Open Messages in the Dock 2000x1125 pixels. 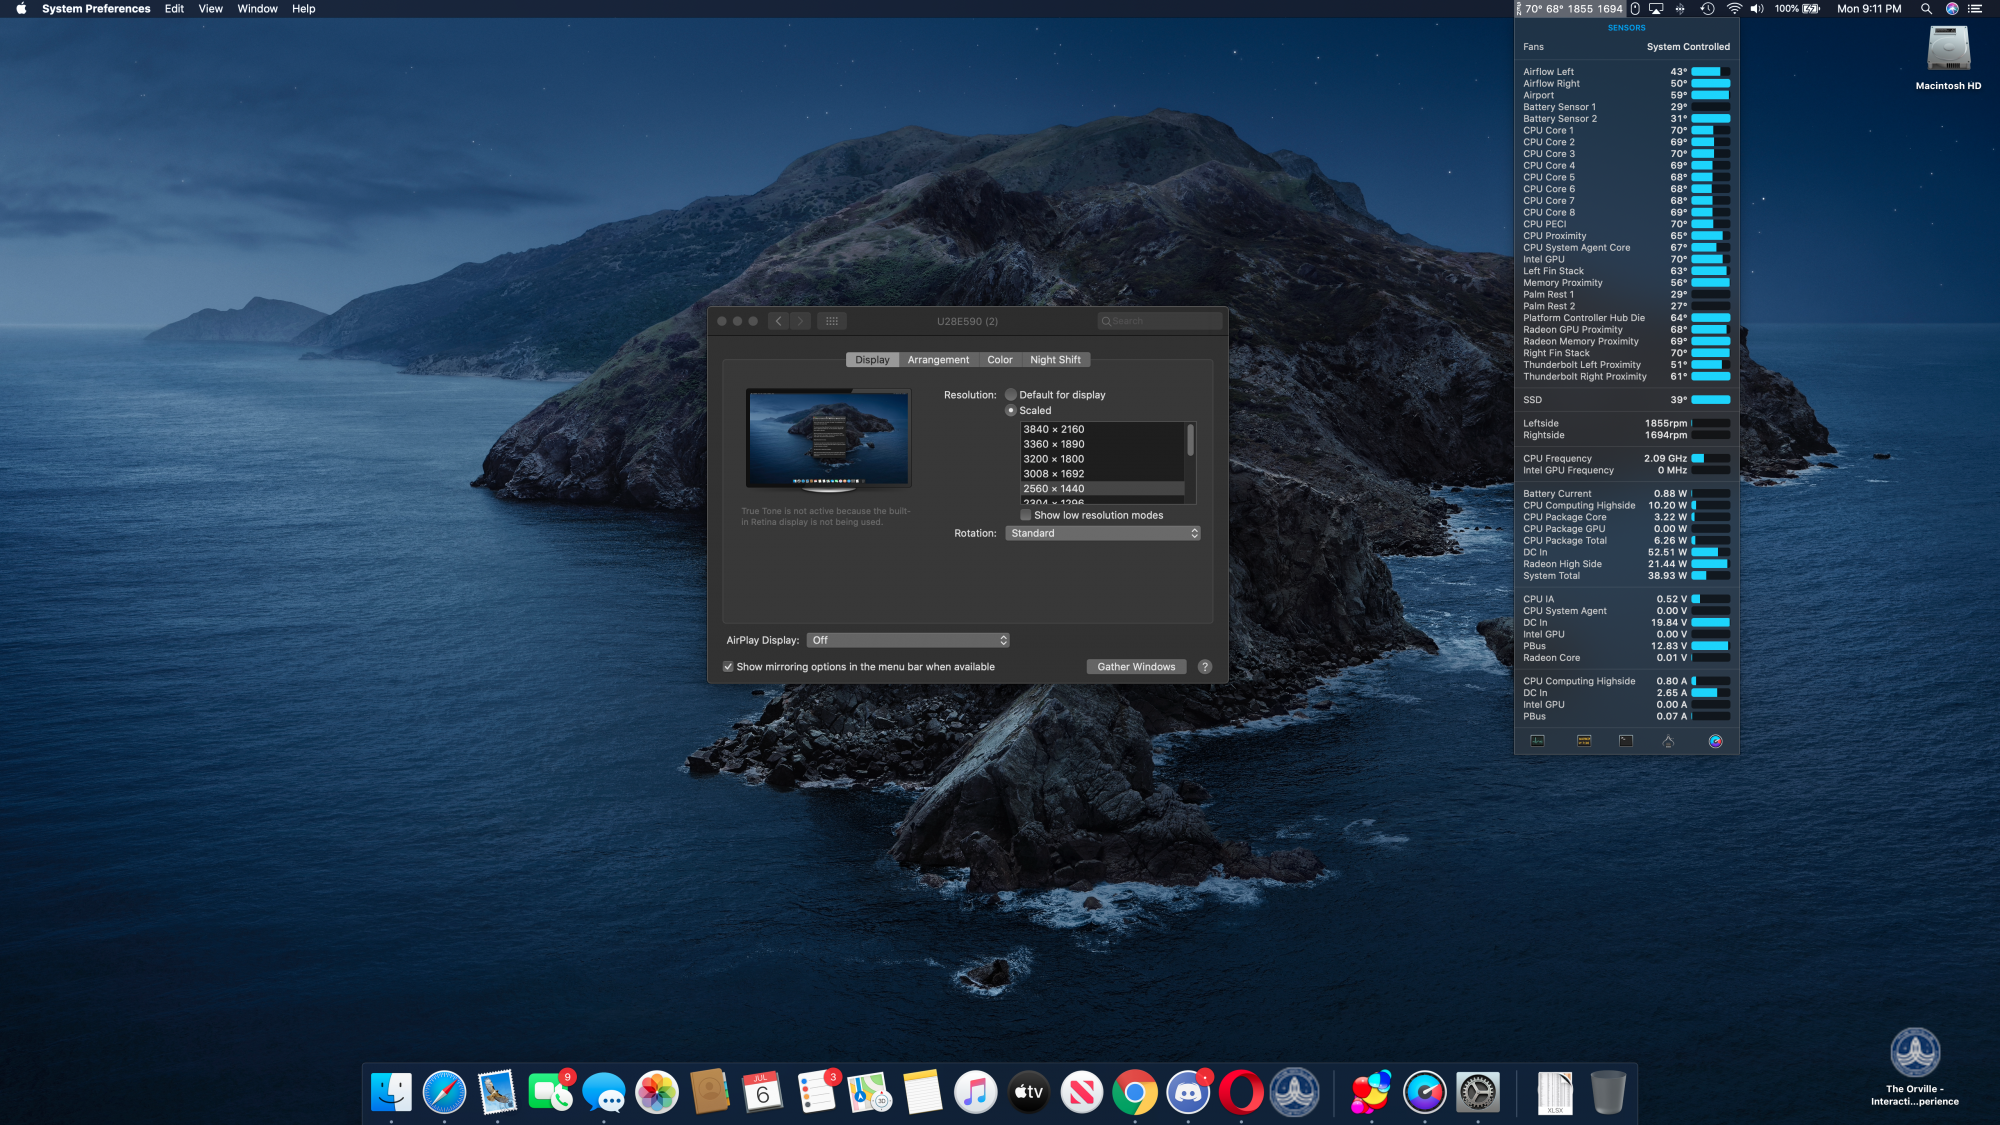[x=604, y=1092]
